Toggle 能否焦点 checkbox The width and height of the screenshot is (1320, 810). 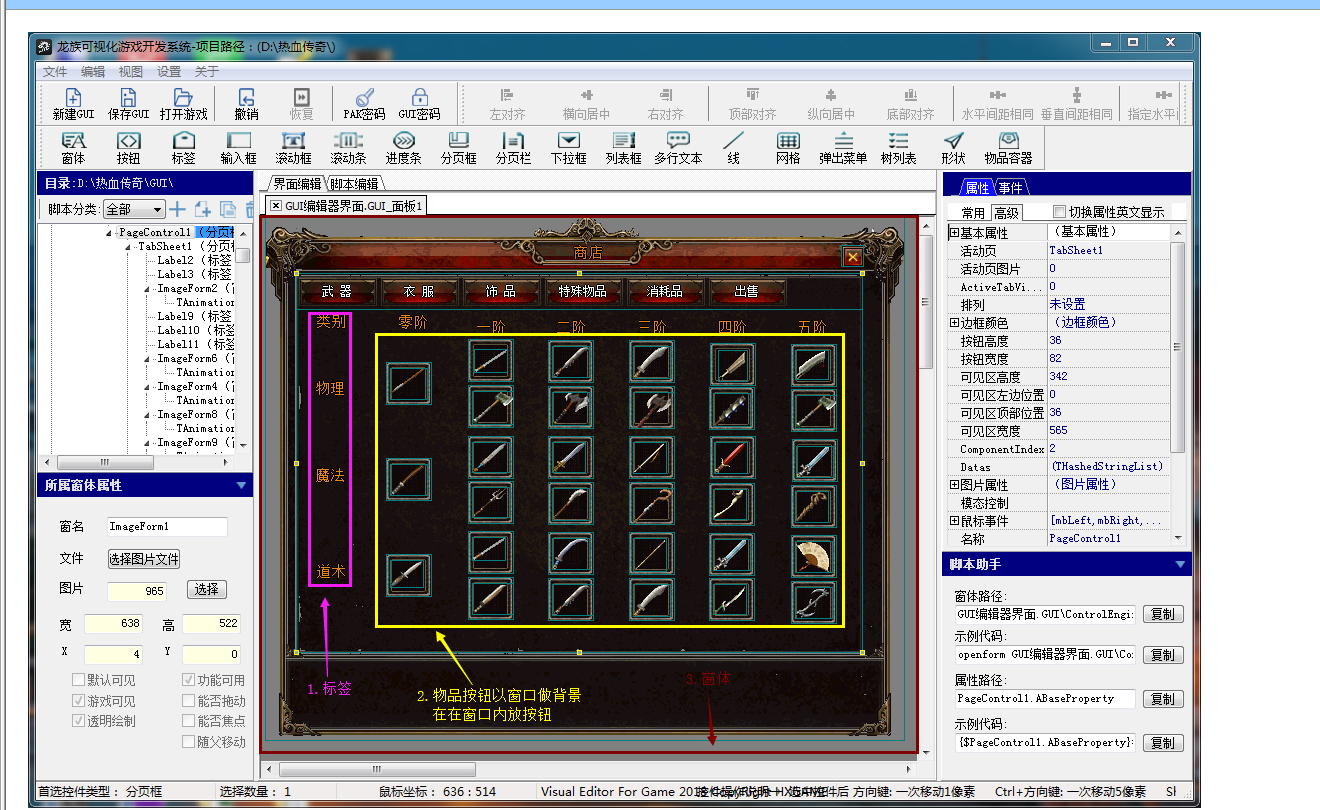(189, 720)
